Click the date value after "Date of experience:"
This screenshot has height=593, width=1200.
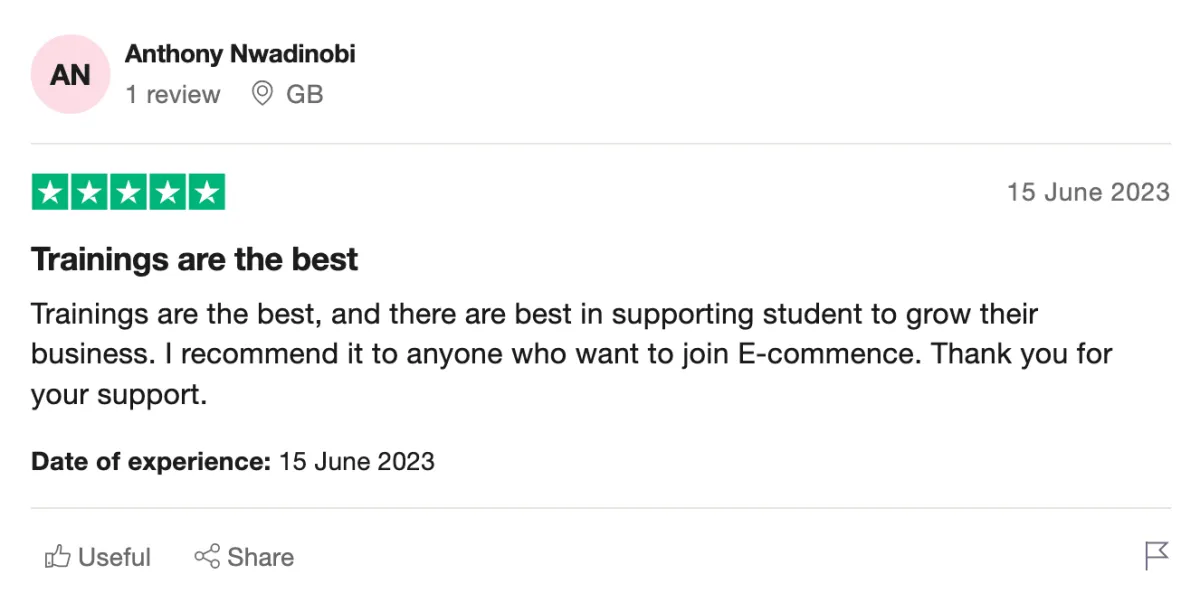click(357, 462)
